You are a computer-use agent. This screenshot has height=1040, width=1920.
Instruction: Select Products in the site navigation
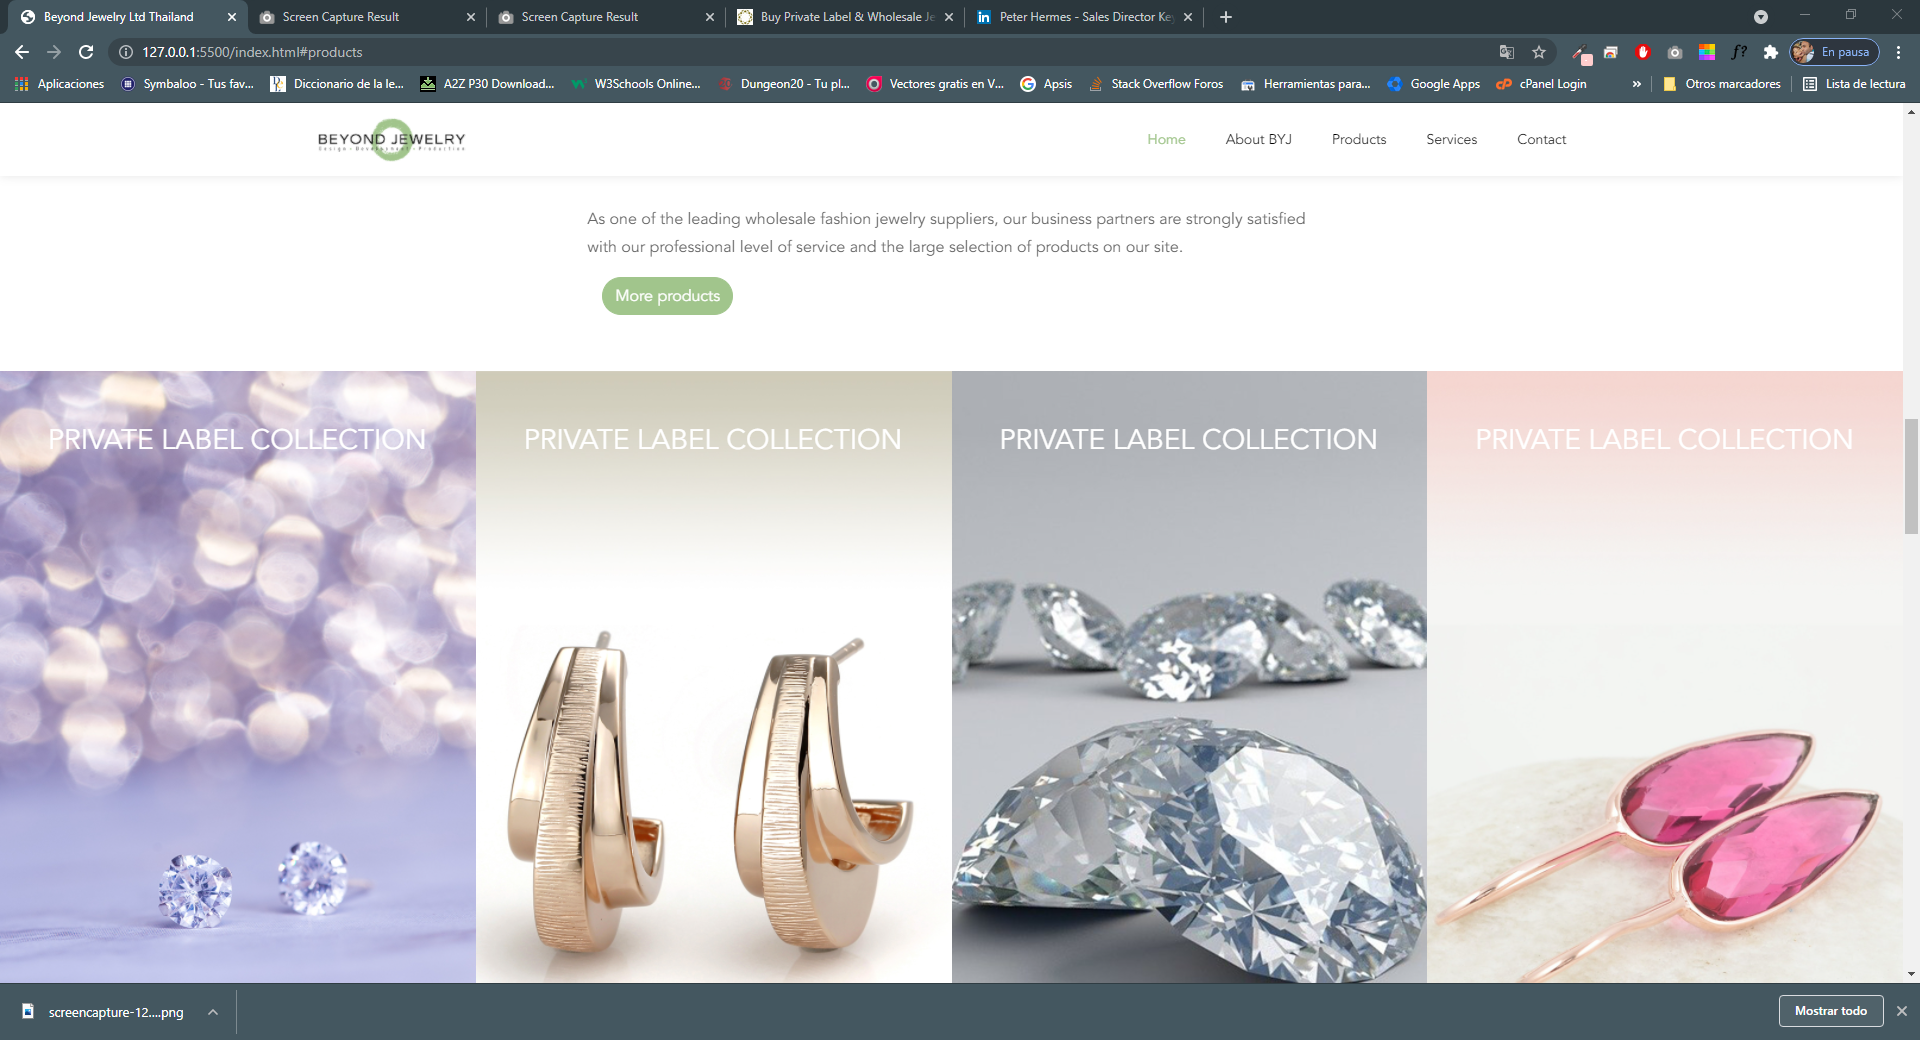tap(1358, 139)
